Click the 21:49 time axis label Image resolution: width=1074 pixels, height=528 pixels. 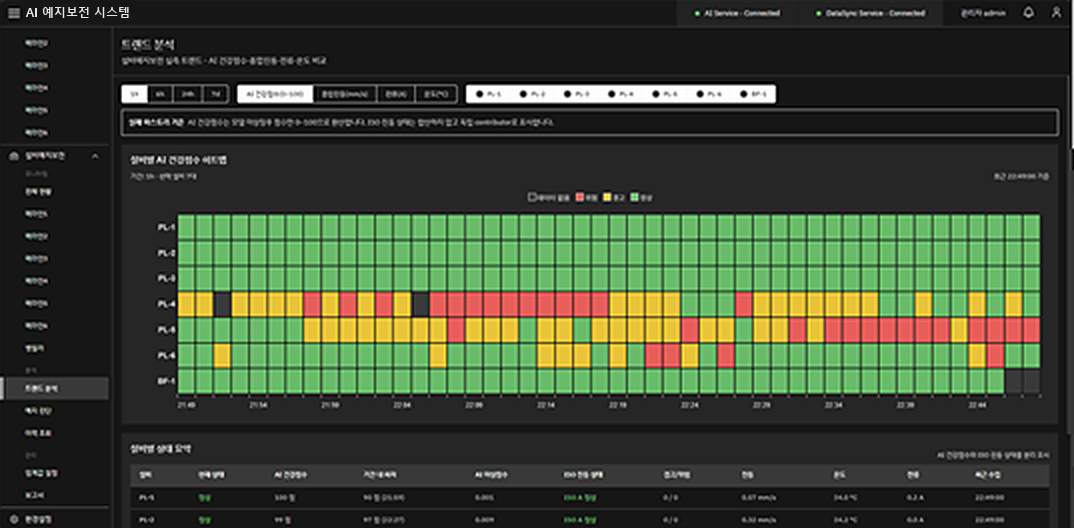pyautogui.click(x=186, y=405)
